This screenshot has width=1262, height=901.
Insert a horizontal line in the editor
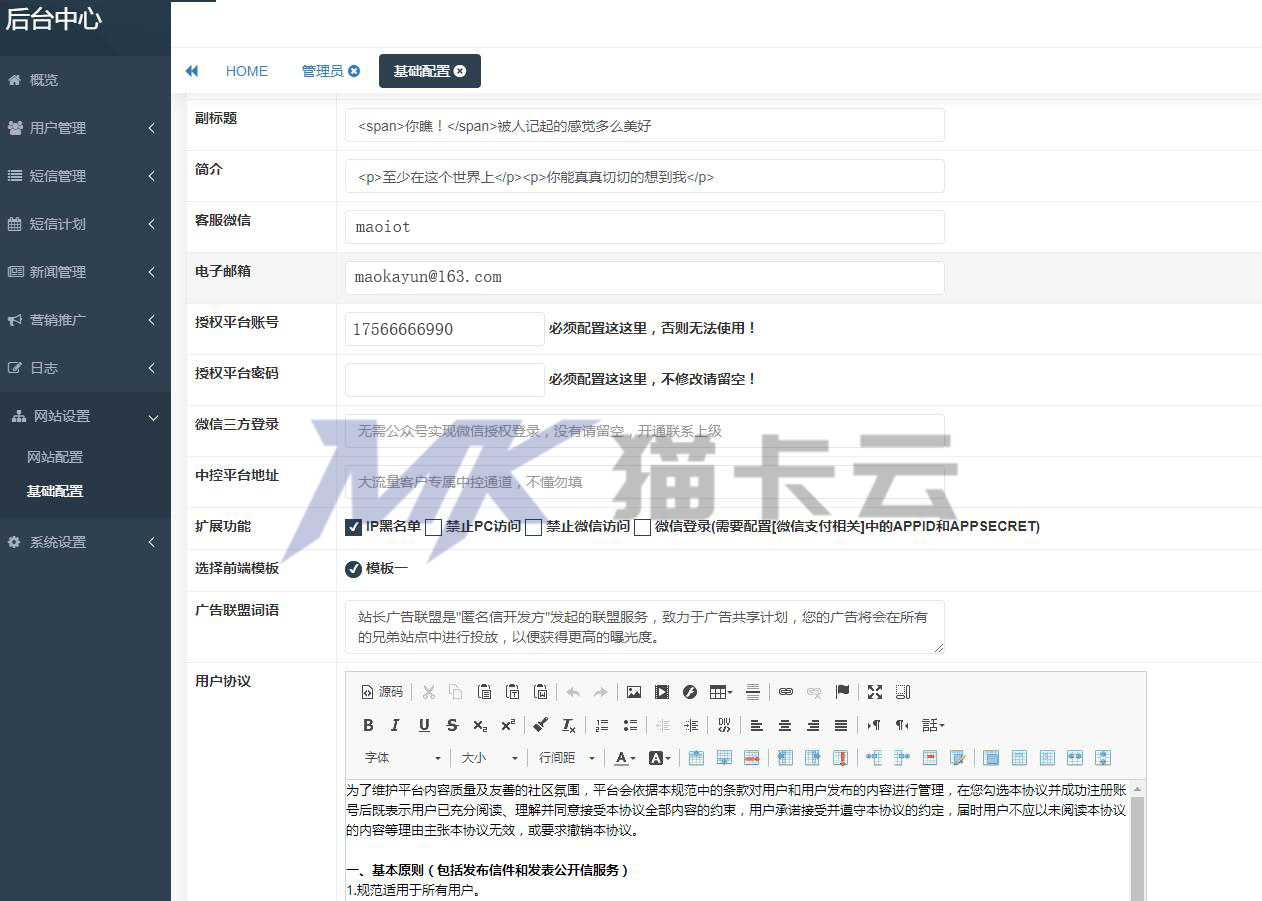click(x=753, y=692)
